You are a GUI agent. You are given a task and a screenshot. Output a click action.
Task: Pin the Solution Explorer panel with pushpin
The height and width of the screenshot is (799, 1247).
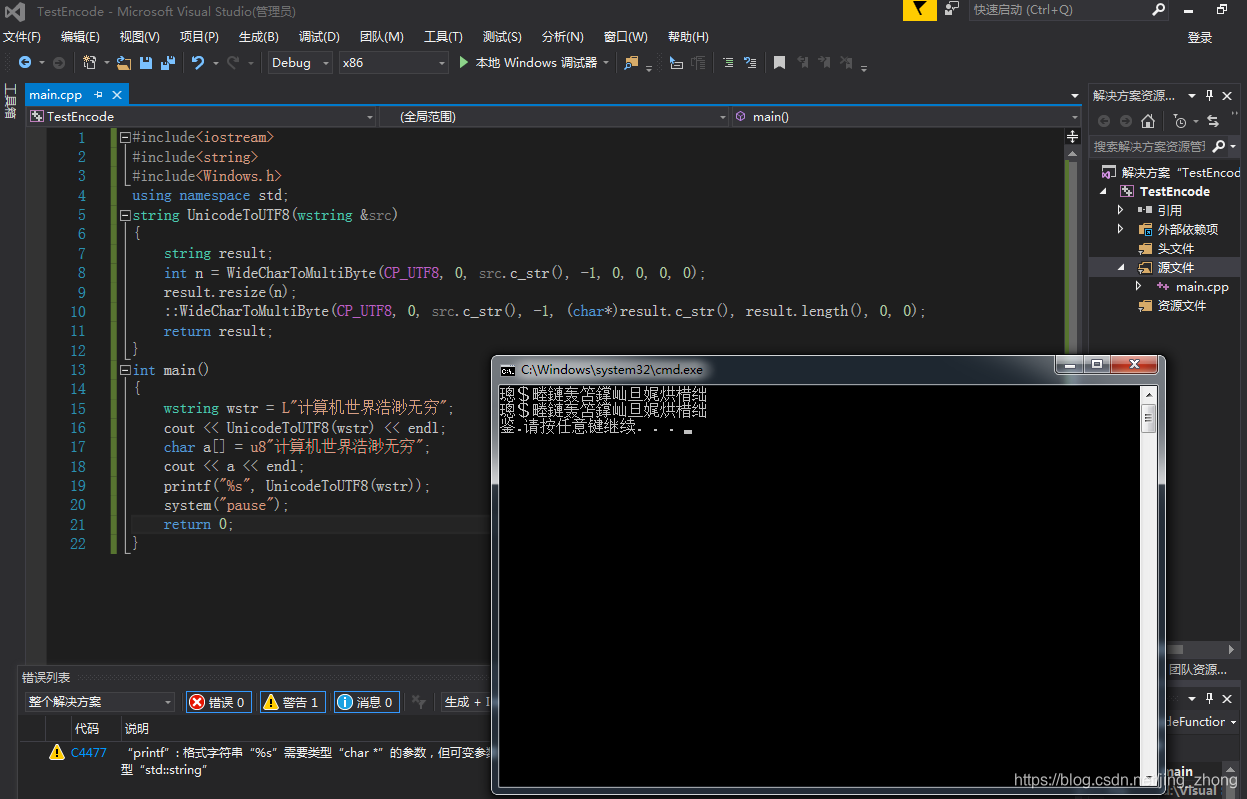(x=1209, y=95)
